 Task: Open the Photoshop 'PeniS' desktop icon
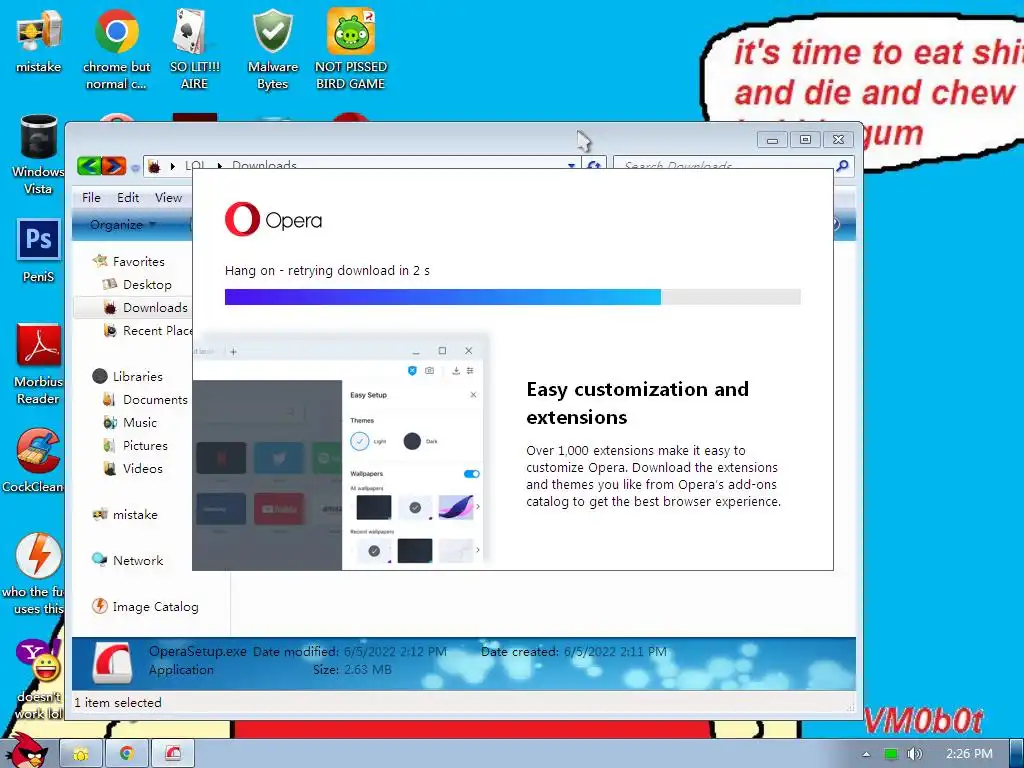tap(39, 251)
